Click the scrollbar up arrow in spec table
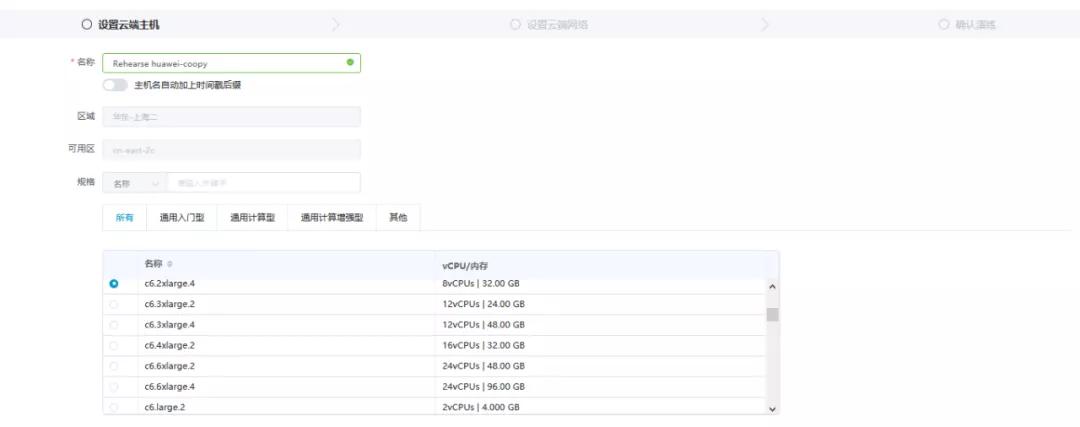 pyautogui.click(x=771, y=286)
